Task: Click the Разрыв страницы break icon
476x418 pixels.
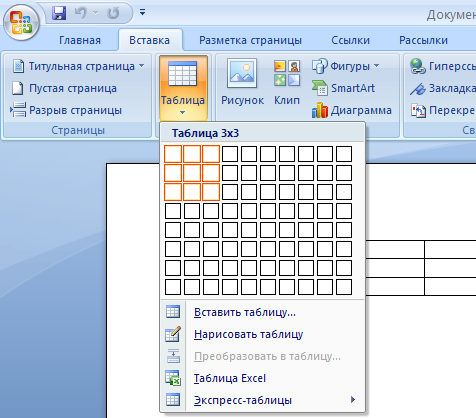Action: tap(18, 110)
